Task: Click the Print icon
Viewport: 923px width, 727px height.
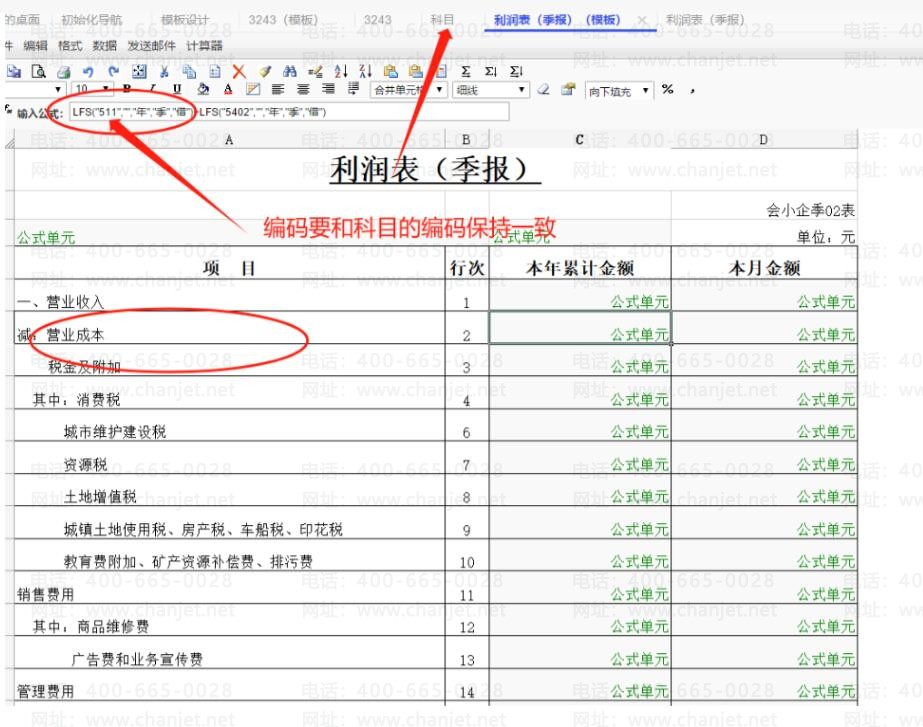Action: click(x=64, y=72)
